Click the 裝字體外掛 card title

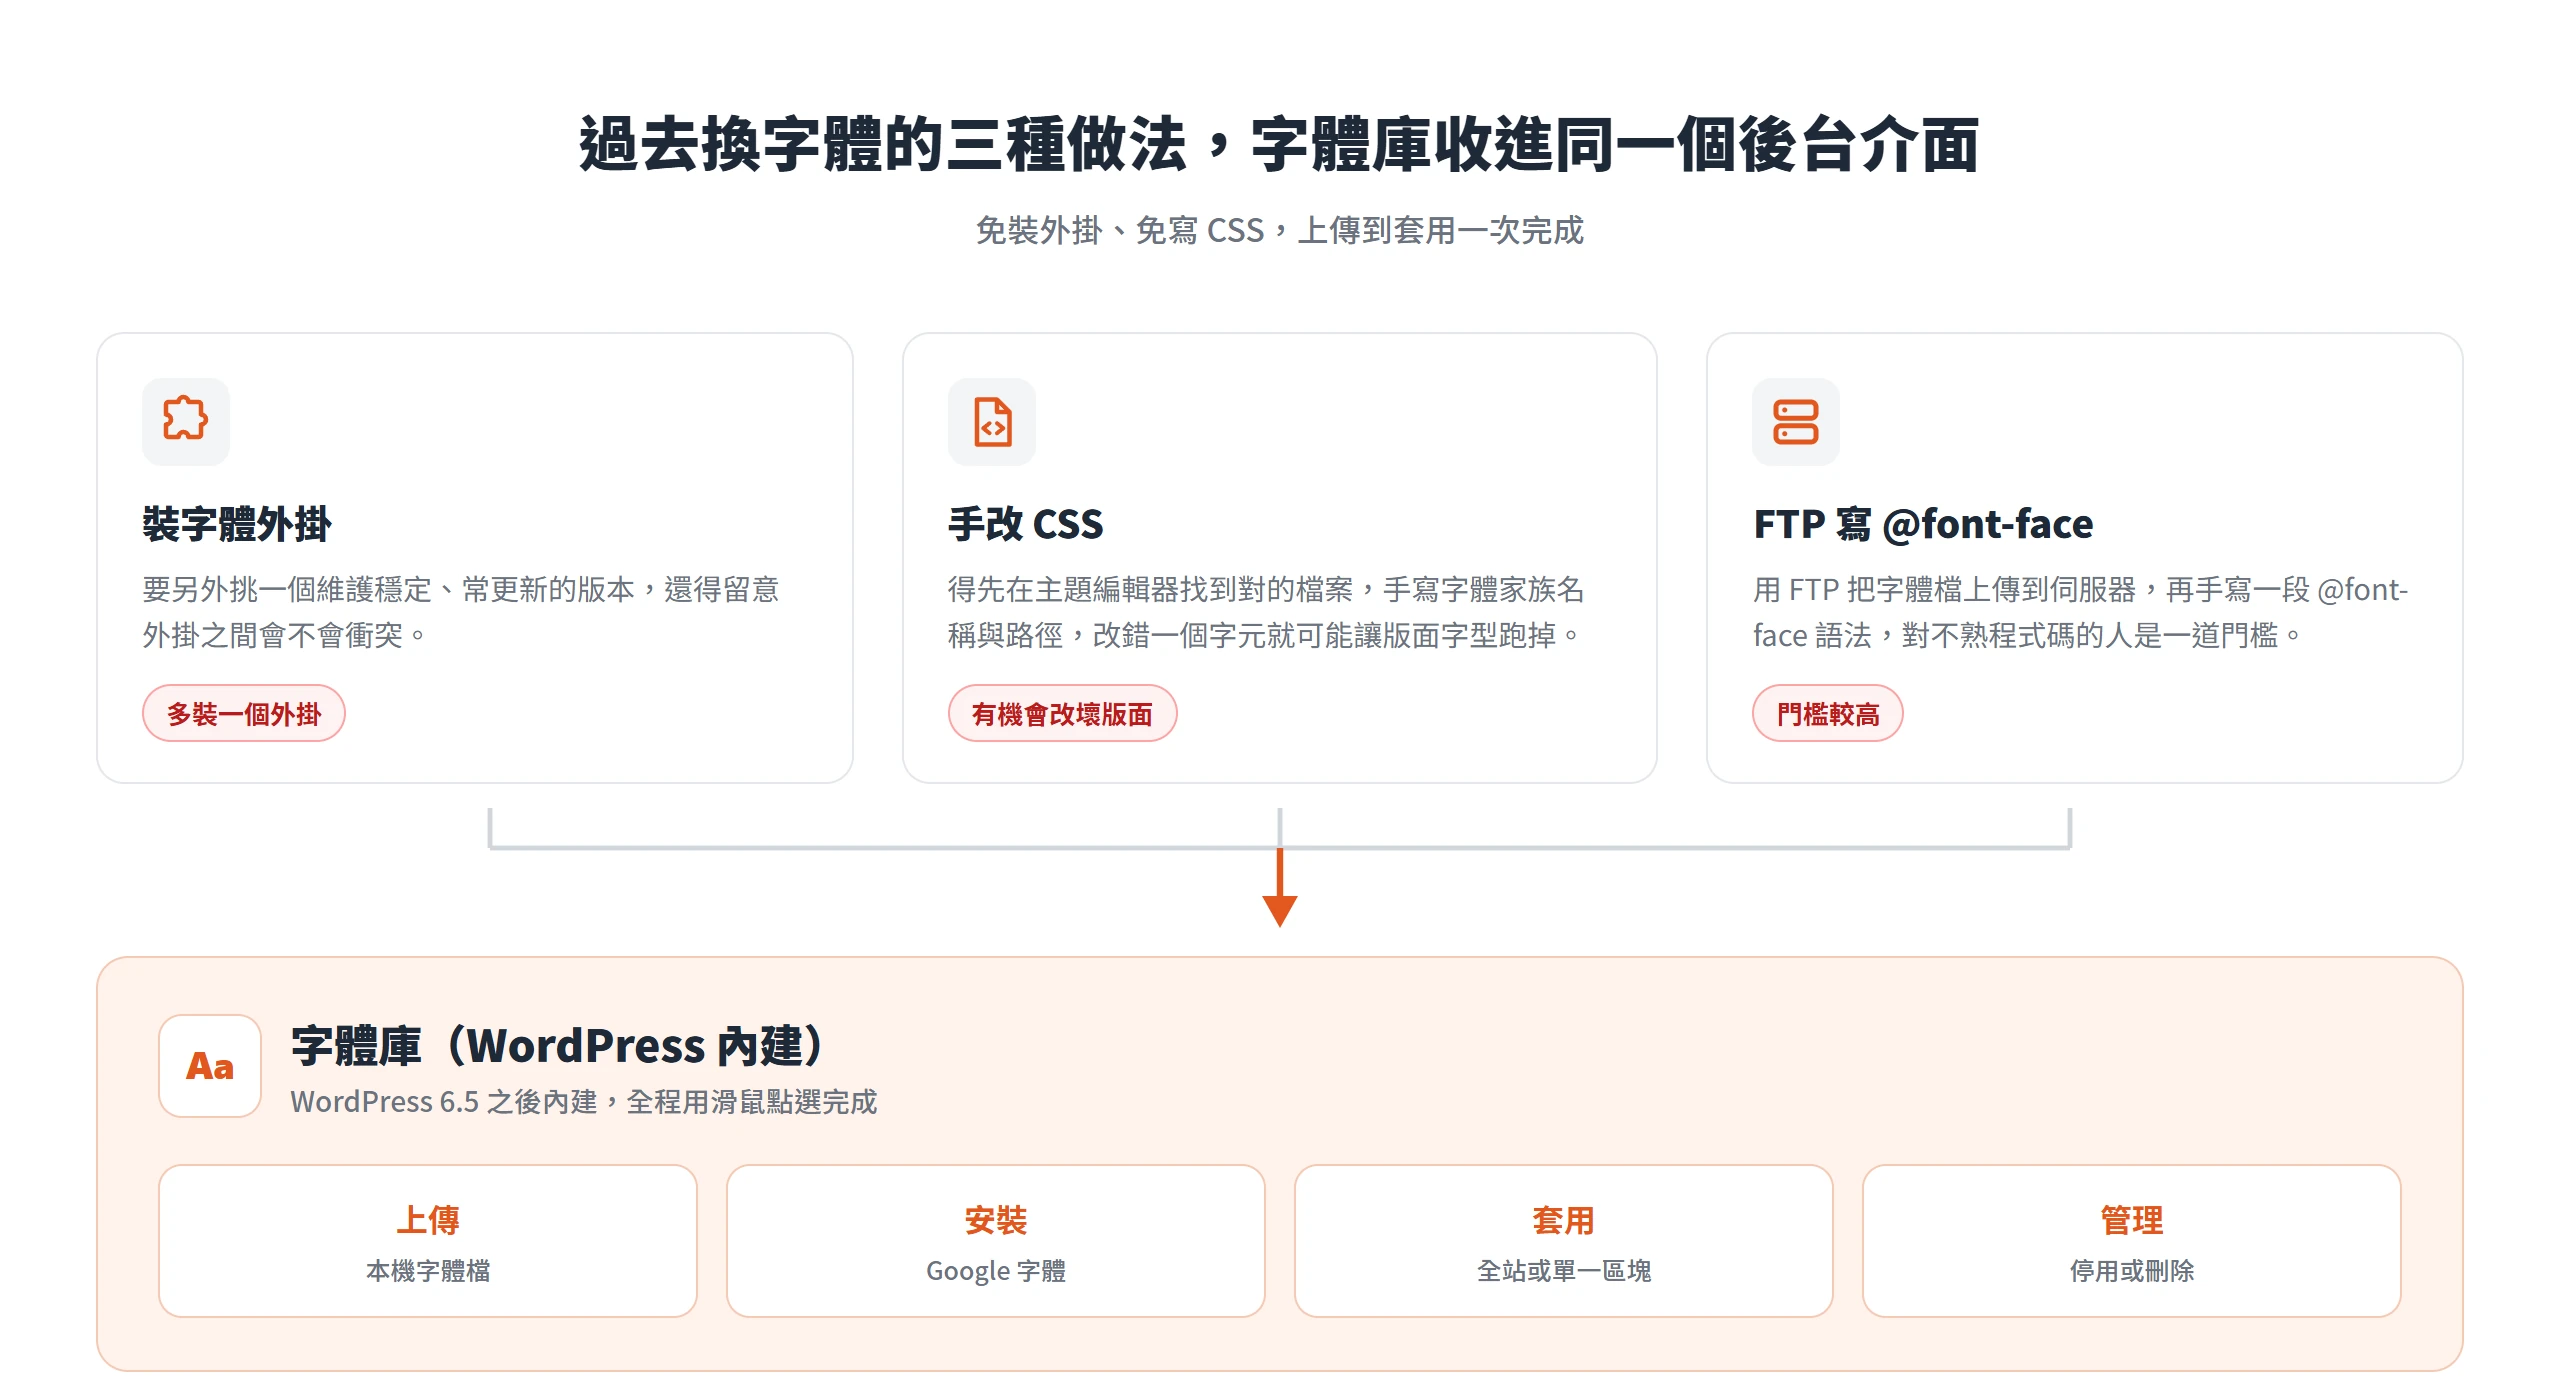[237, 524]
